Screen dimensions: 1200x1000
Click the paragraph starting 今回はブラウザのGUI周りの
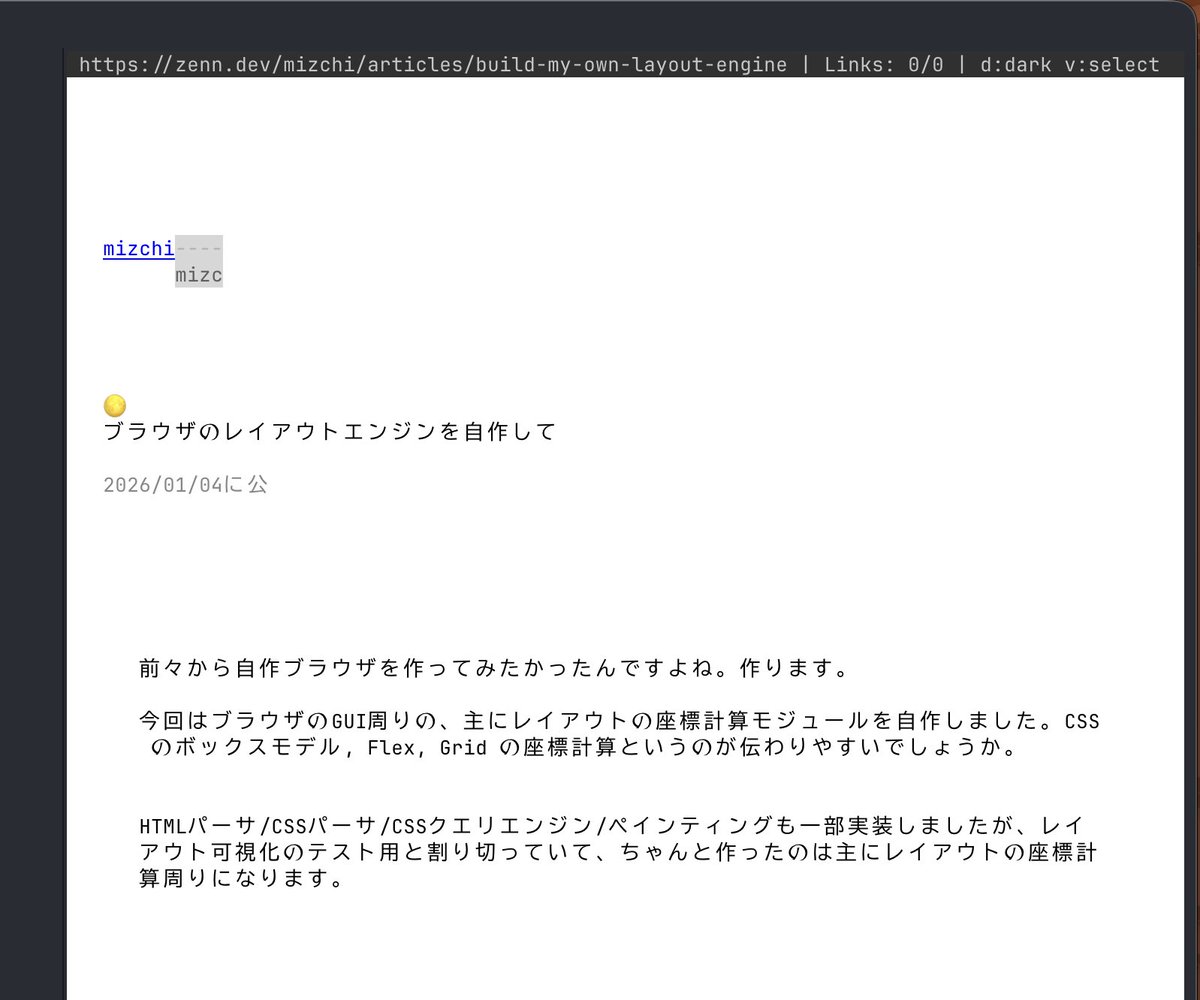tap(619, 734)
